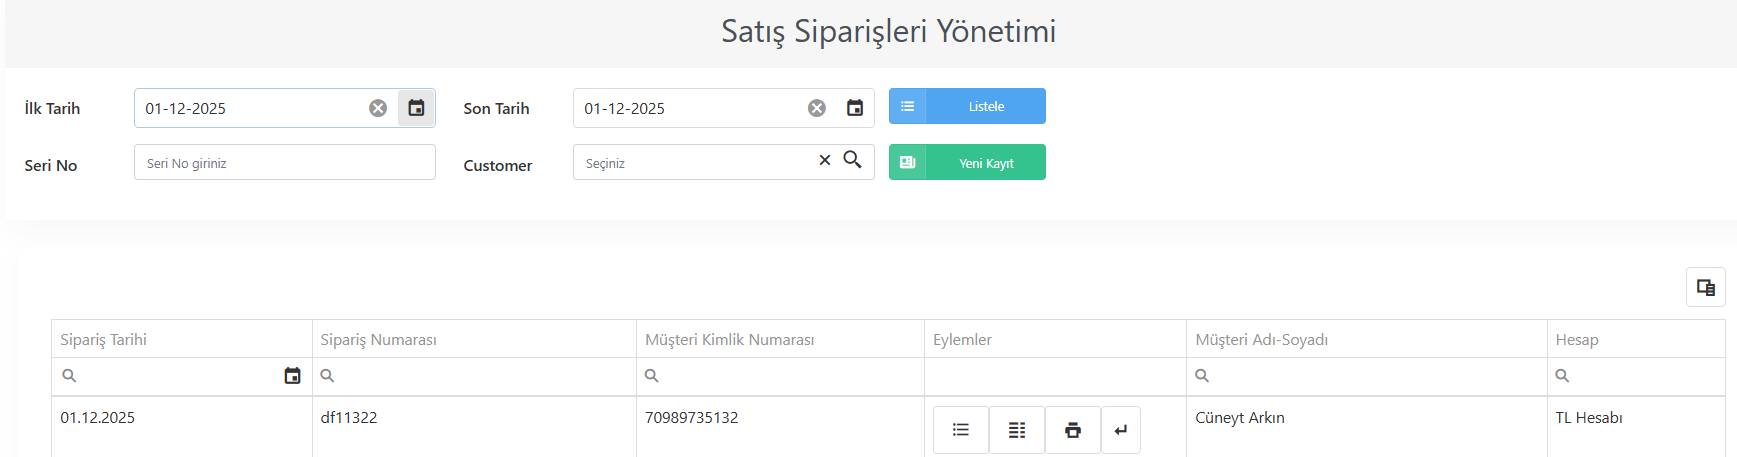Create a new record with Yeni Kayıt
The image size is (1737, 457).
pos(967,162)
